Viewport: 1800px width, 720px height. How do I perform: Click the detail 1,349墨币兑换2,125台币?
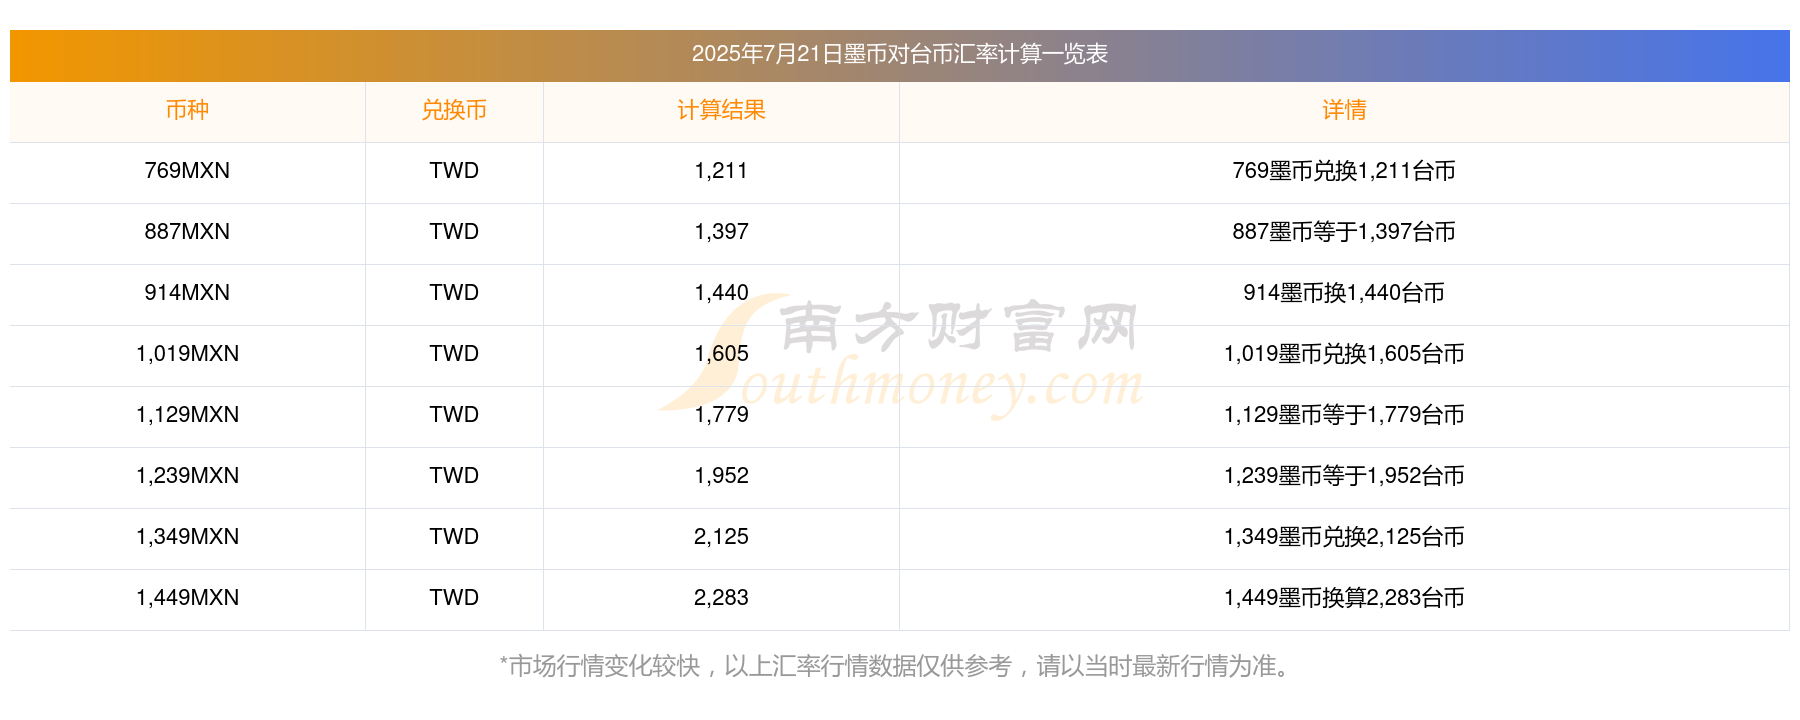1344,537
